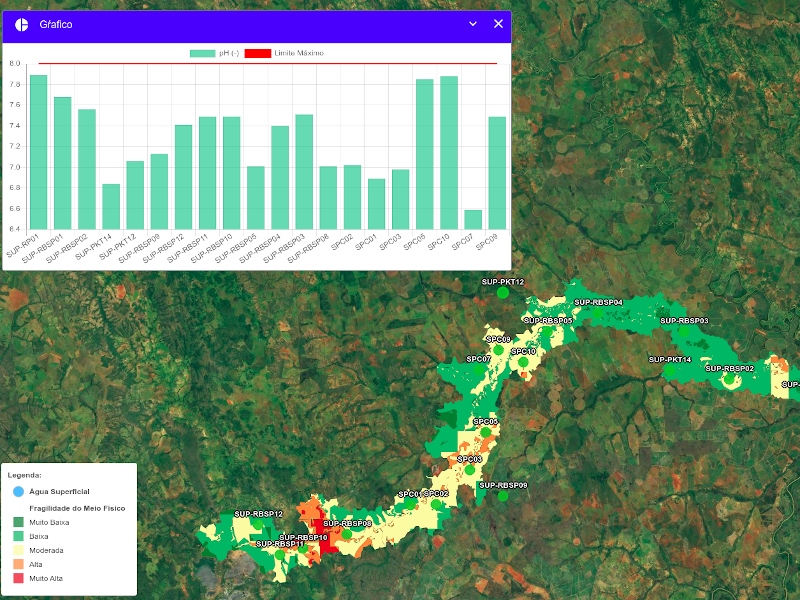Image resolution: width=800 pixels, height=600 pixels.
Task: Close the Gráfico chart panel
Action: click(498, 24)
